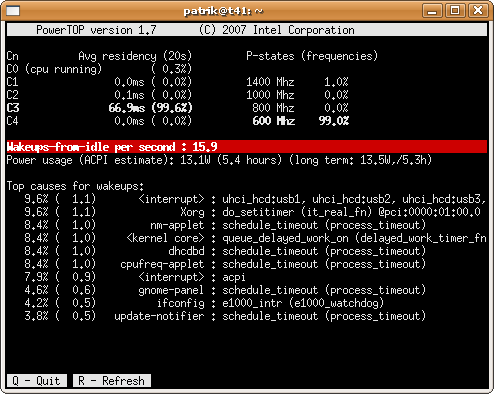Click the 'Q - Quit' option

pos(37,381)
